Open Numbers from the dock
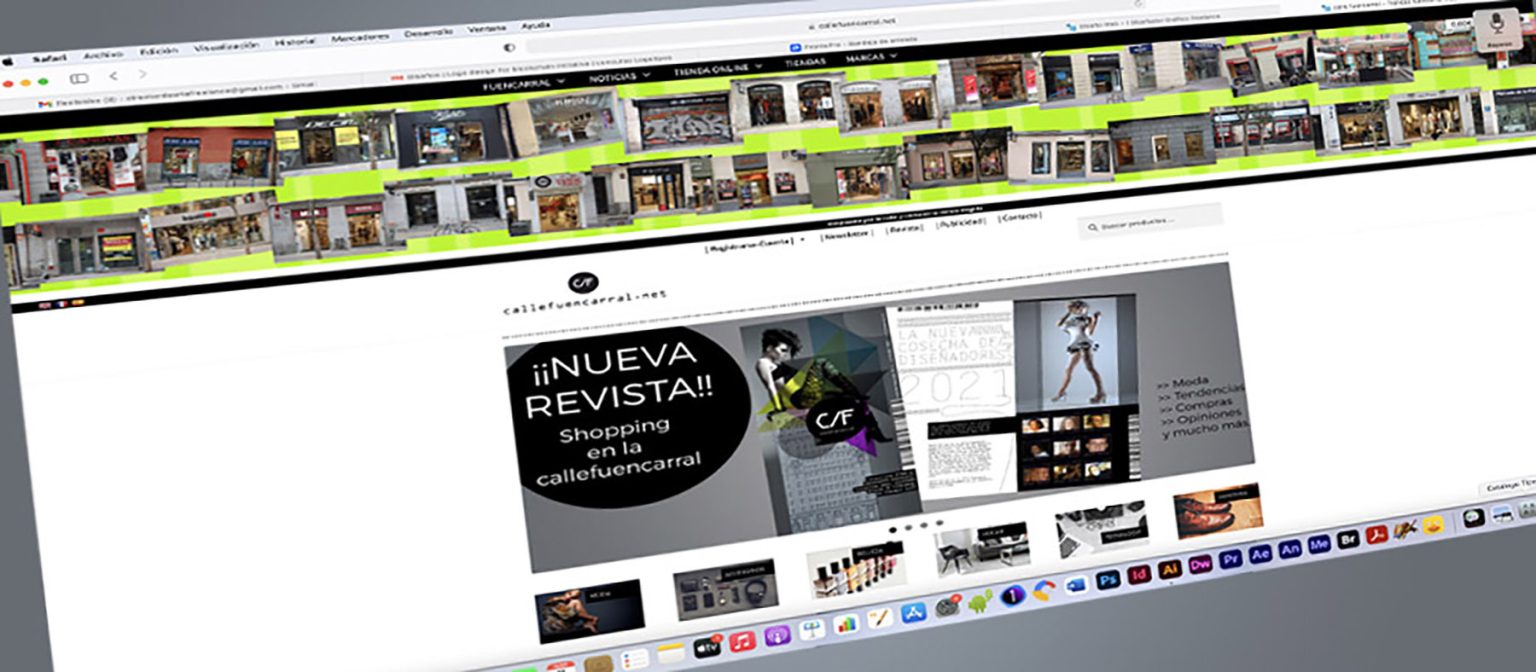This screenshot has width=1536, height=672. coord(845,623)
